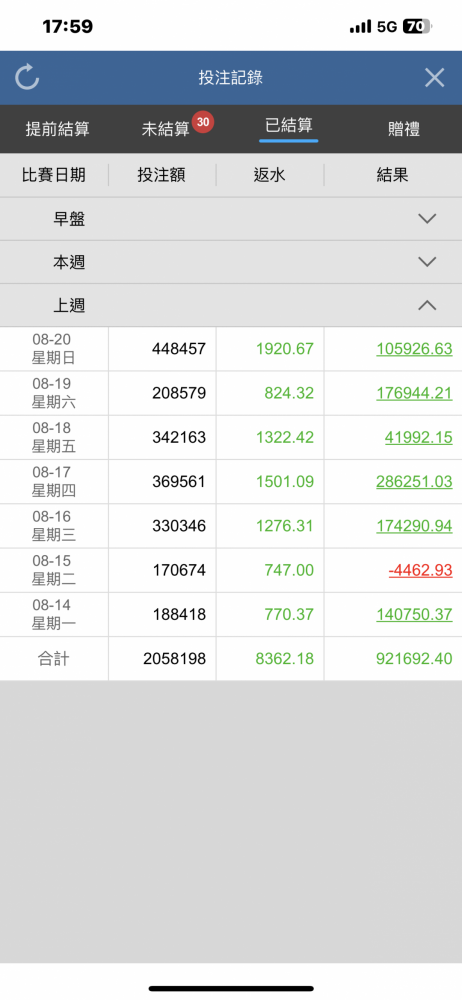Tap the battery indicator in status bar
The height and width of the screenshot is (1000, 462).
click(419, 26)
